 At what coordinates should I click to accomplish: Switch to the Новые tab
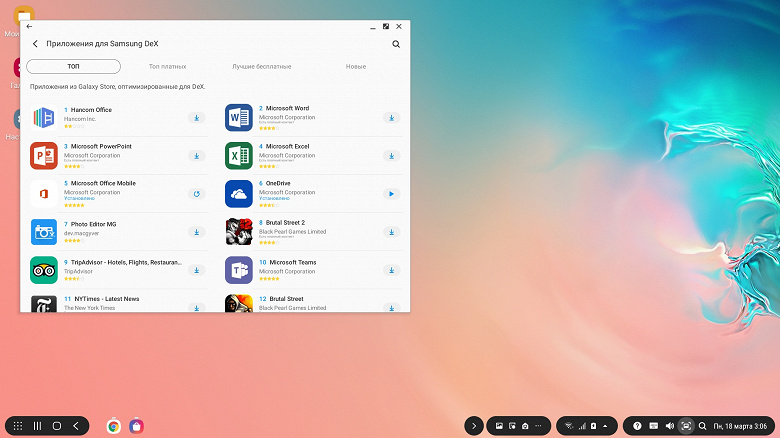pyautogui.click(x=356, y=66)
